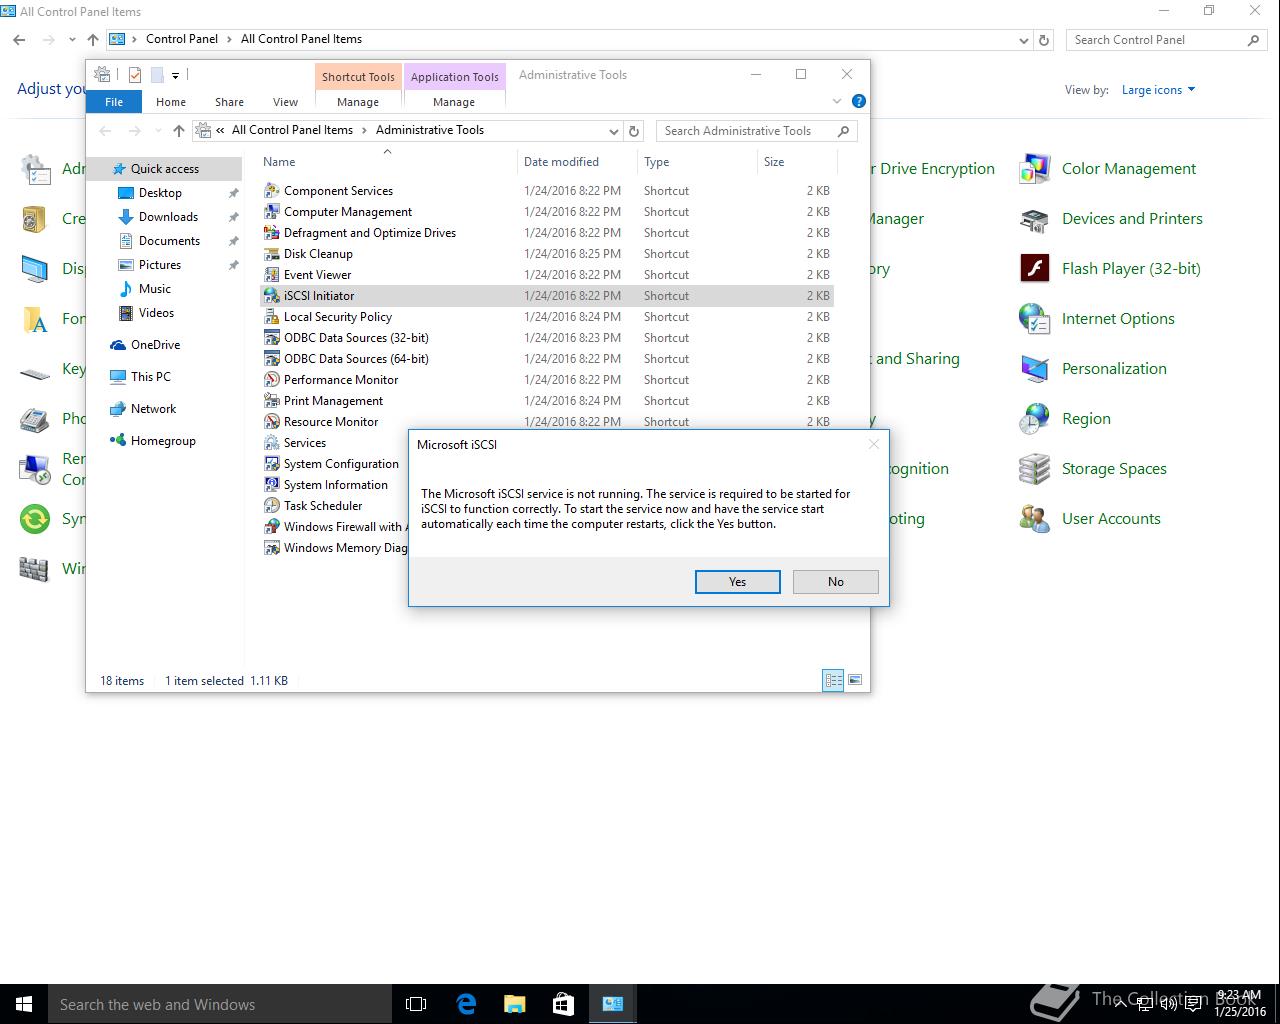Open File Explorer from the taskbar
Viewport: 1280px width, 1024px height.
point(515,1004)
